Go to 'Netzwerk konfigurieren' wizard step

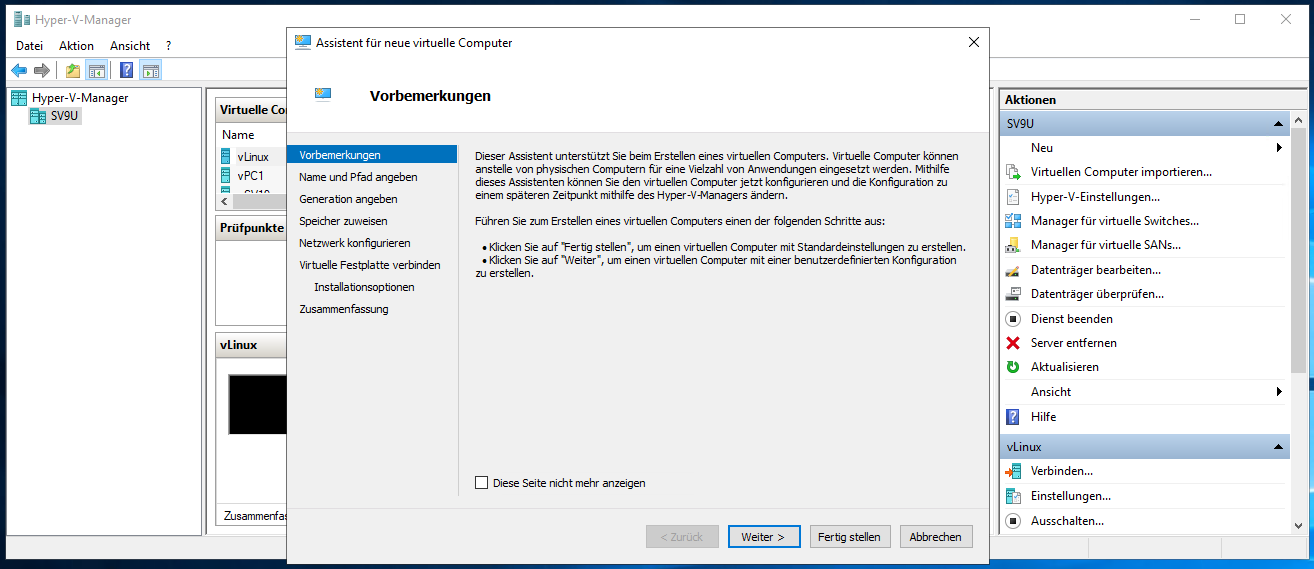pos(354,243)
